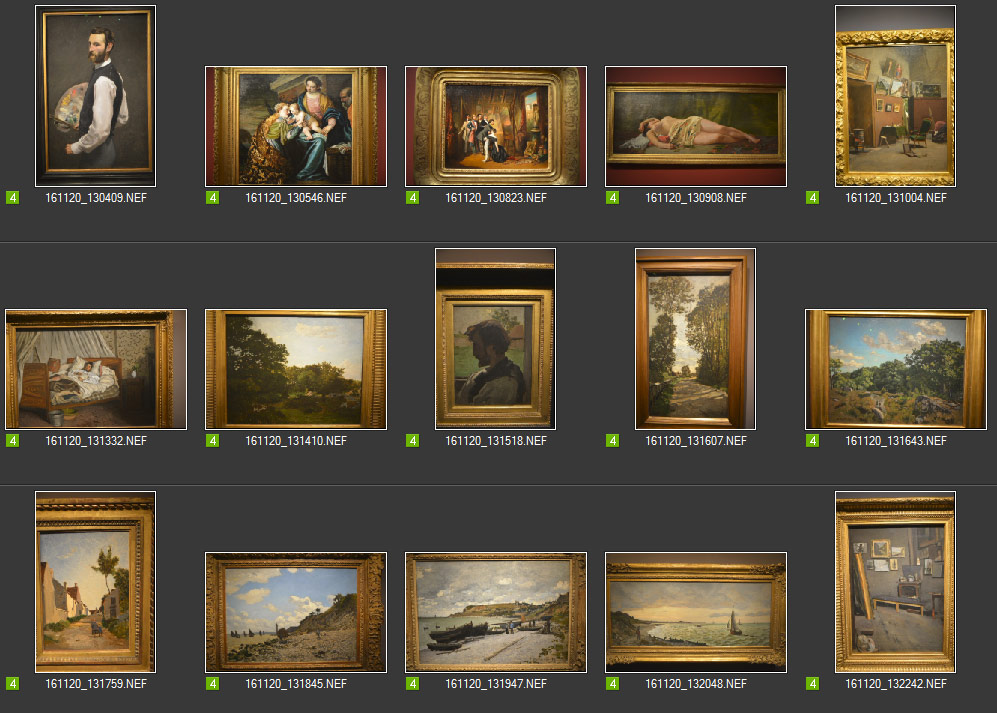The width and height of the screenshot is (997, 713).
Task: Click the file name 161120_131518.NEF
Action: pos(496,441)
